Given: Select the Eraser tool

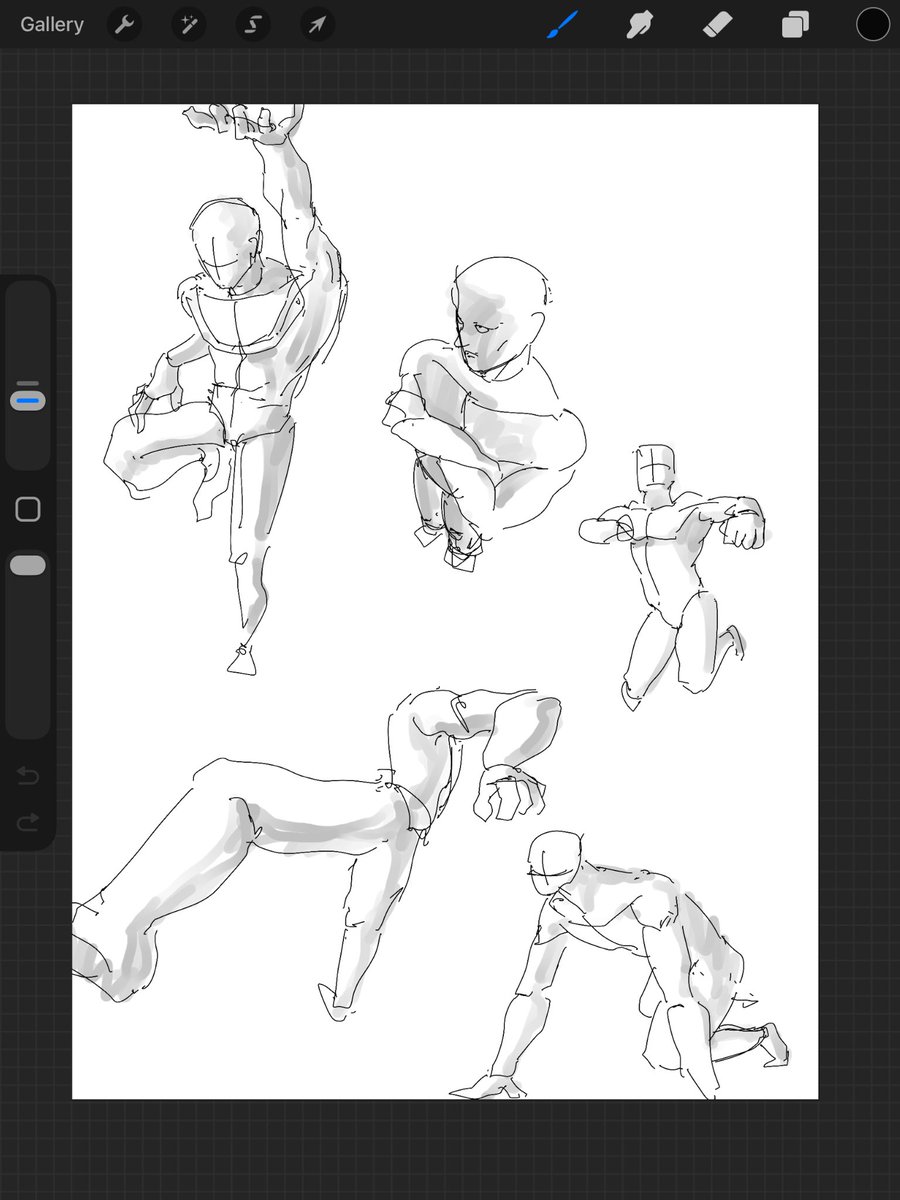Looking at the screenshot, I should pos(718,25).
